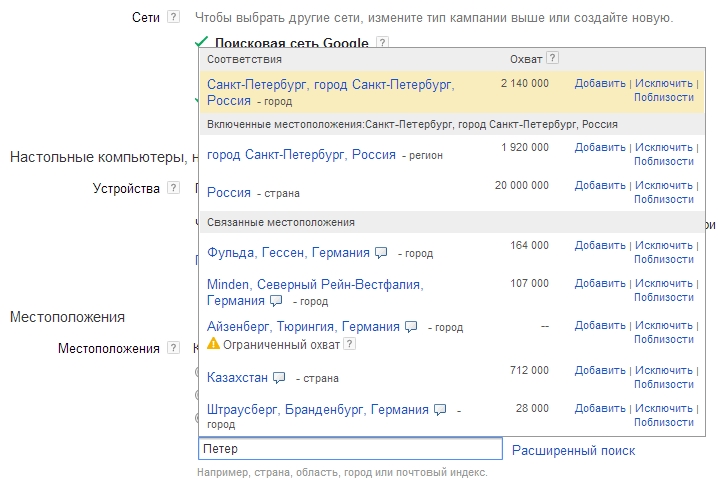Viewport: 720px width, 483px height.
Task: Click speech bubble icon beside Minden Германия
Action: 276,301
